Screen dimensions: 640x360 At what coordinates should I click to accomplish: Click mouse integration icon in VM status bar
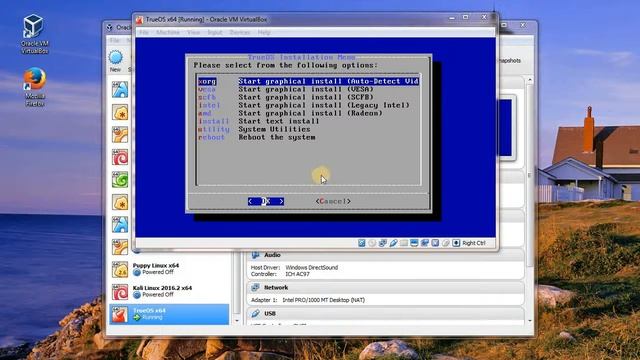(446, 243)
